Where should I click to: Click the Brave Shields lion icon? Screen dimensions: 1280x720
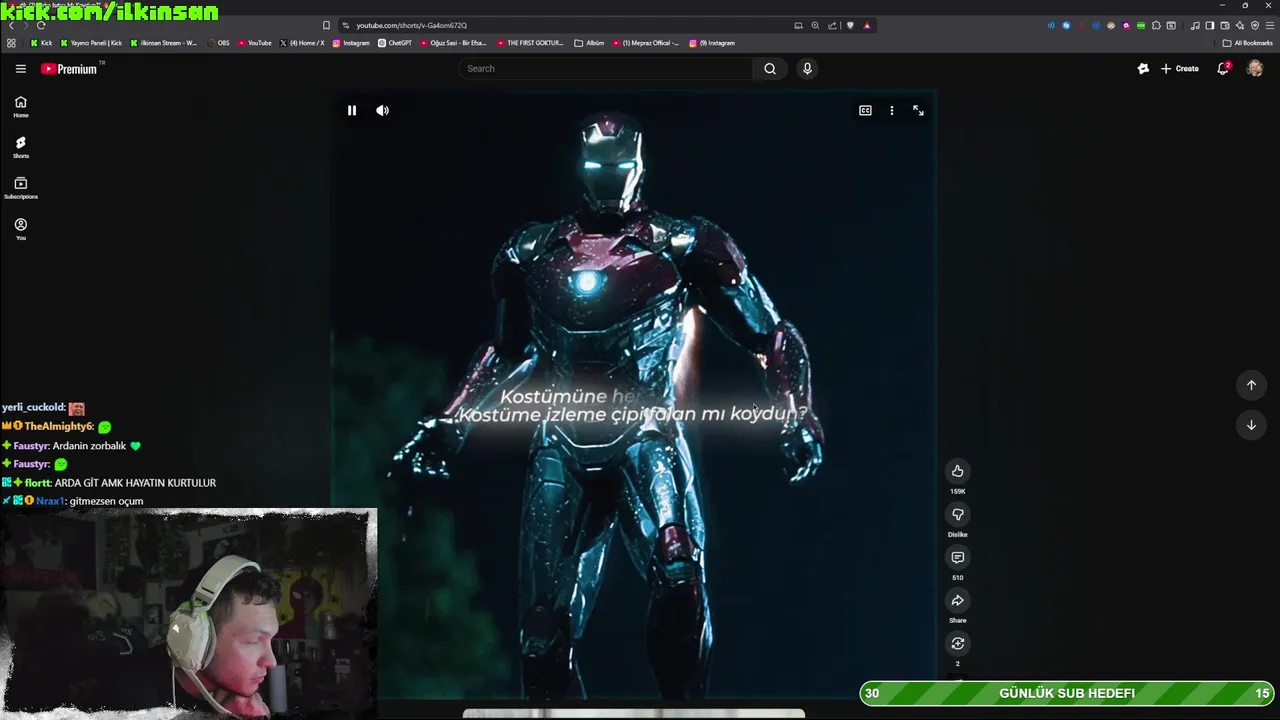(850, 25)
